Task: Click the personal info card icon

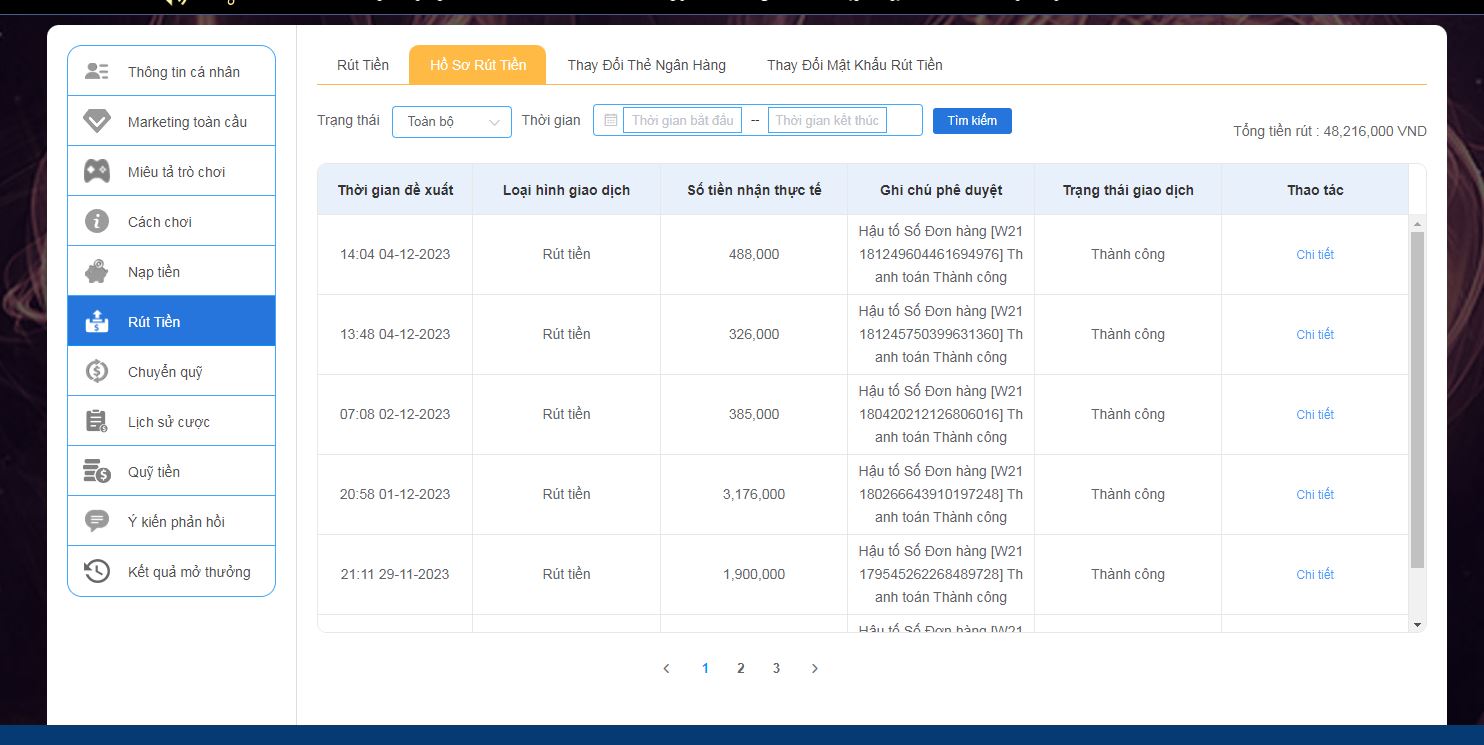Action: [x=97, y=71]
